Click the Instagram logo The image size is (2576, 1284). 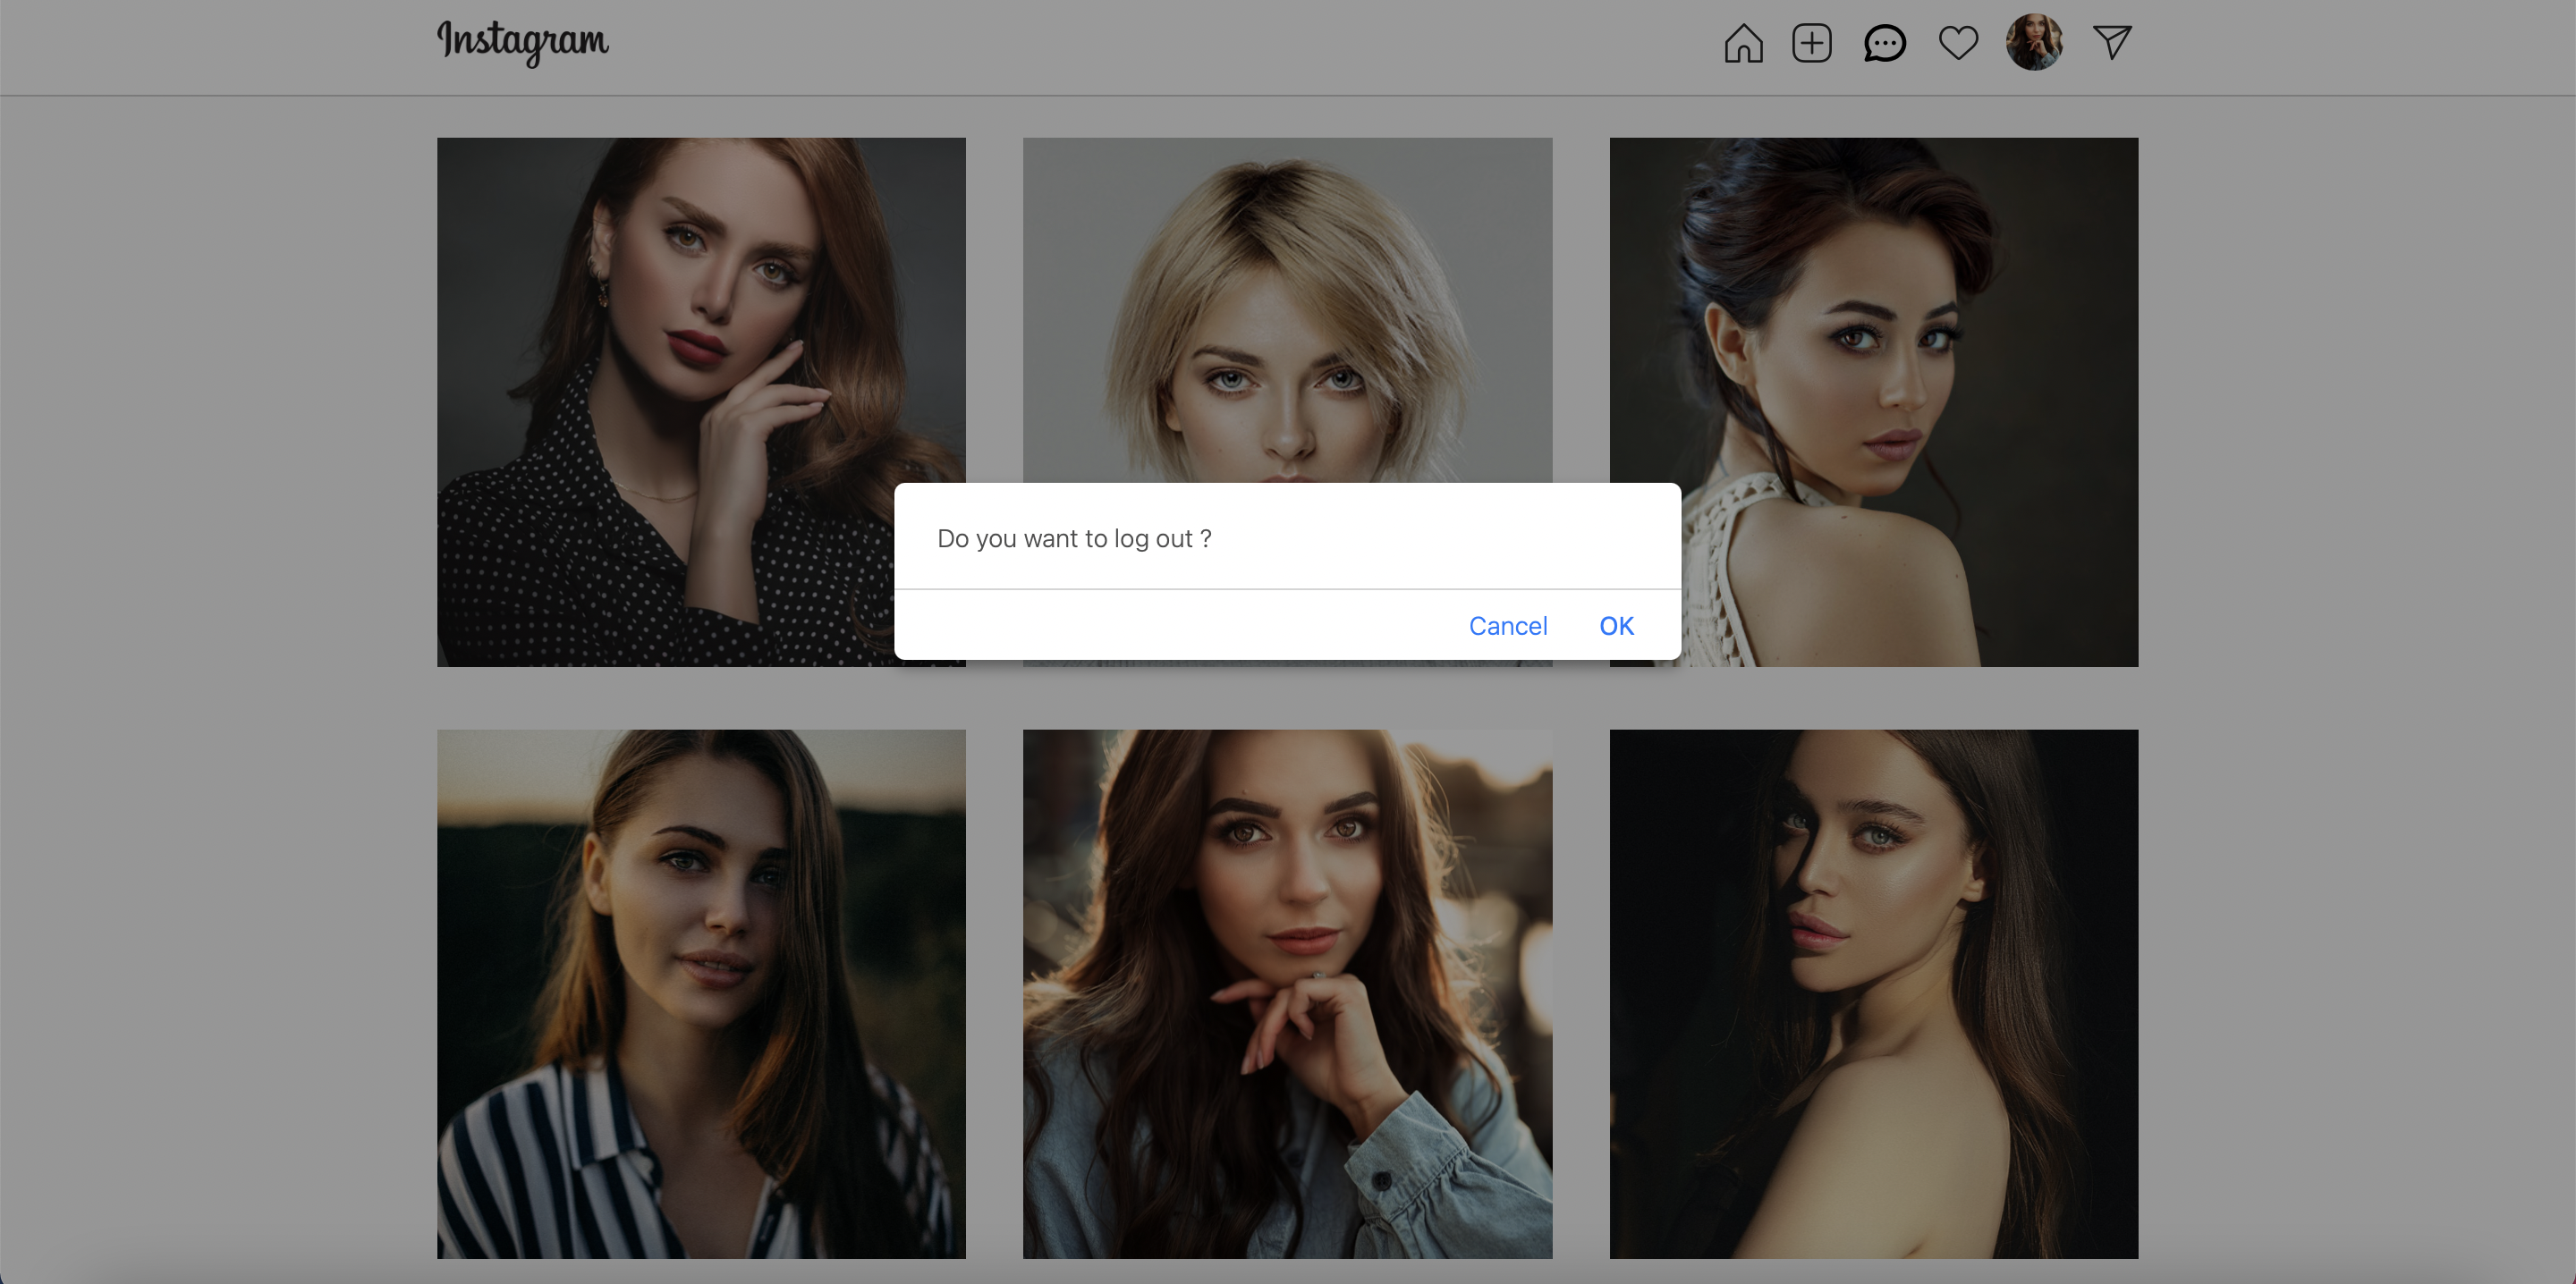coord(522,42)
